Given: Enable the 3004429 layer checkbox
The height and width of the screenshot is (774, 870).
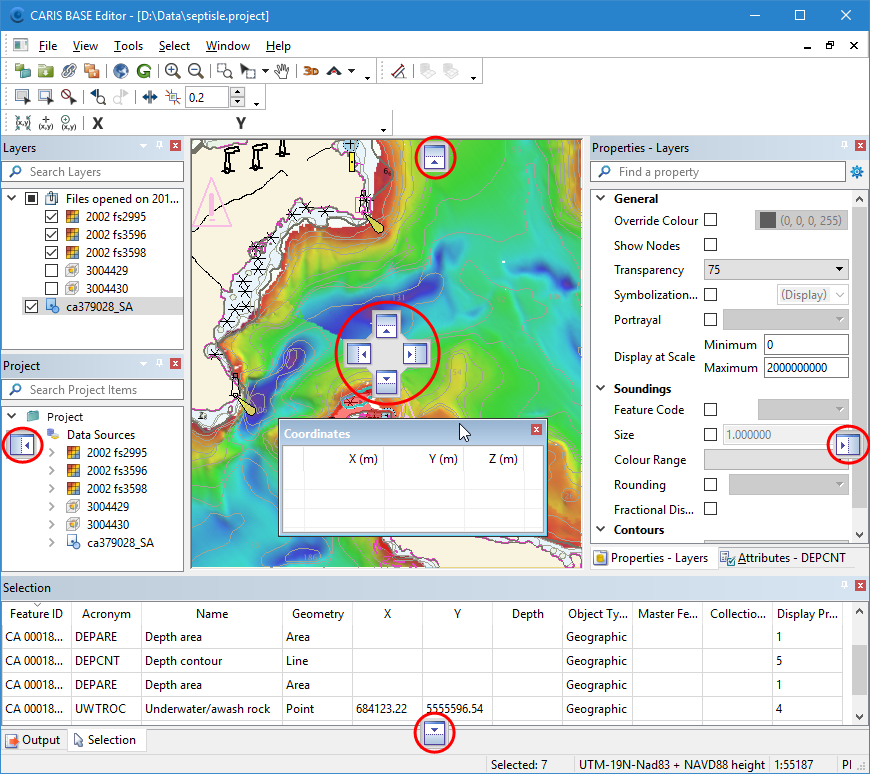Looking at the screenshot, I should (52, 271).
